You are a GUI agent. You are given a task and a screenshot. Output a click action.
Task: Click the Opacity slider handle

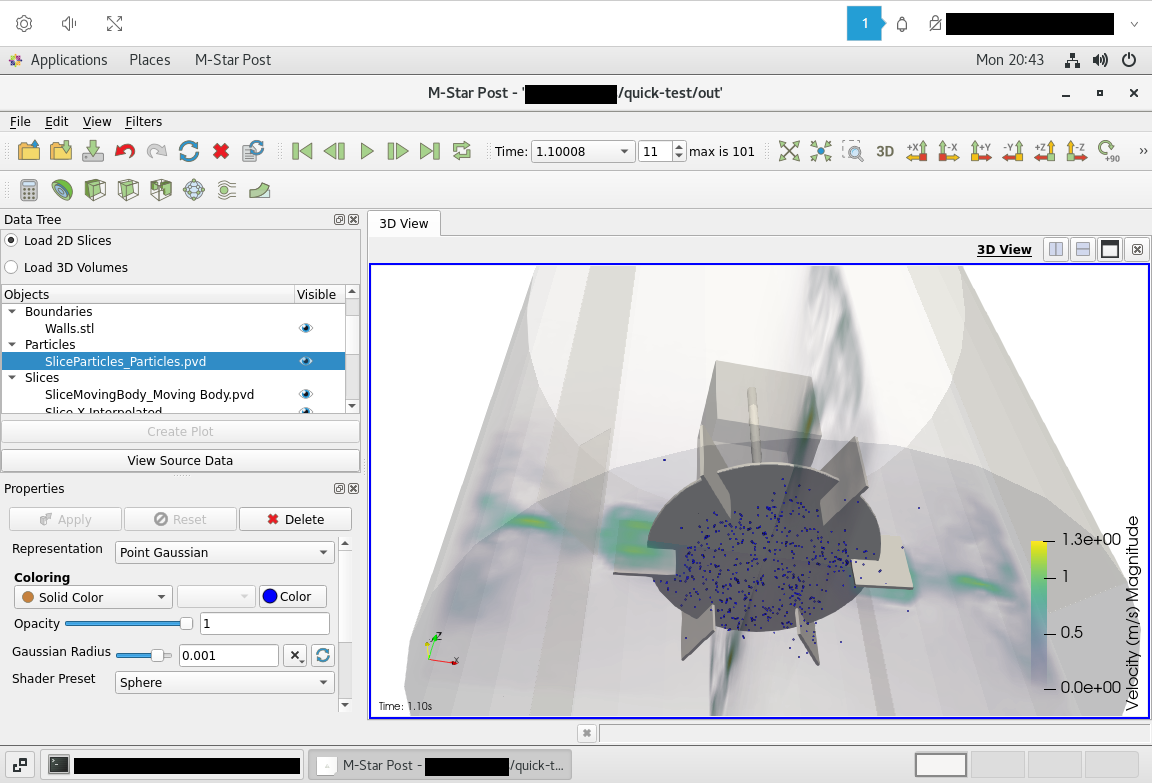click(186, 624)
